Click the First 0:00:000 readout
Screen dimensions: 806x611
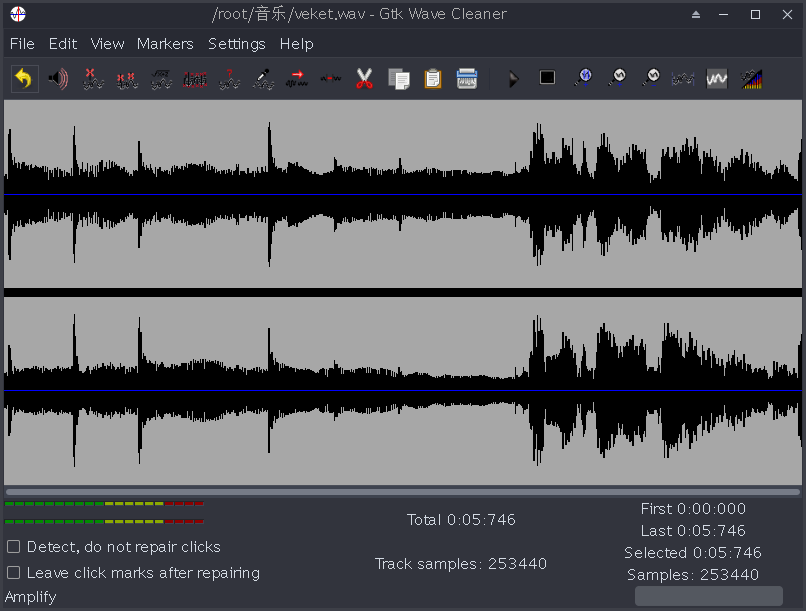(x=693, y=509)
